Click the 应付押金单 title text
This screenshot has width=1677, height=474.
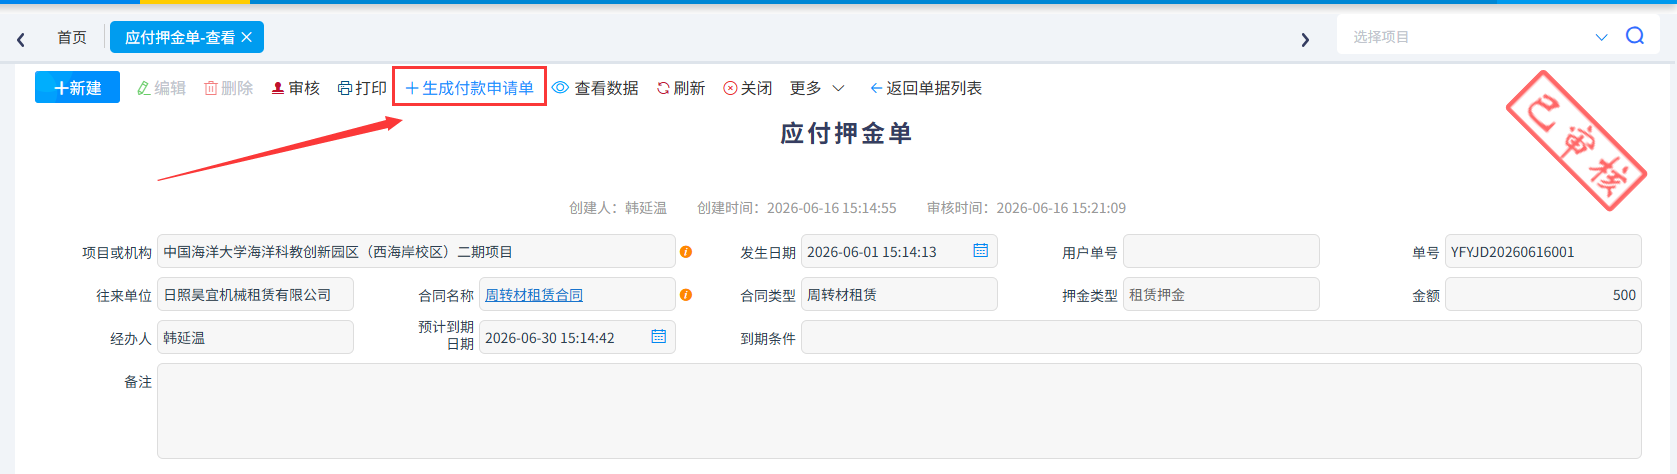pos(846,133)
